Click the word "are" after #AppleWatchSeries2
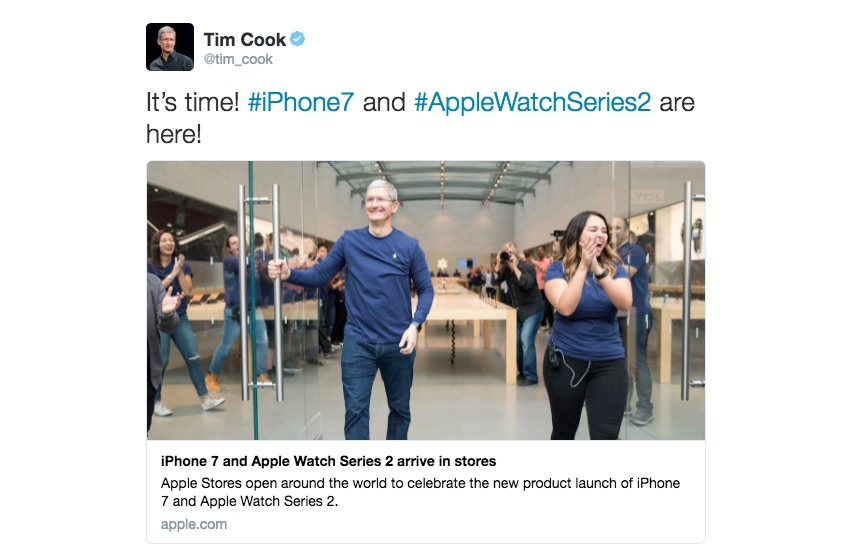The image size is (850, 554). coord(677,102)
